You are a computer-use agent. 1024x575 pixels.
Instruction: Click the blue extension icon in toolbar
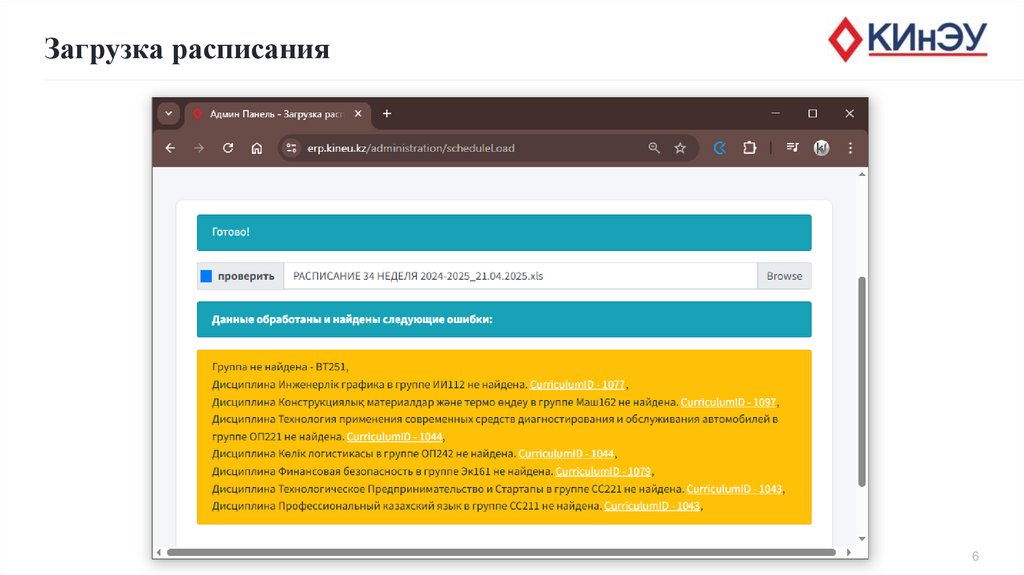coord(720,148)
